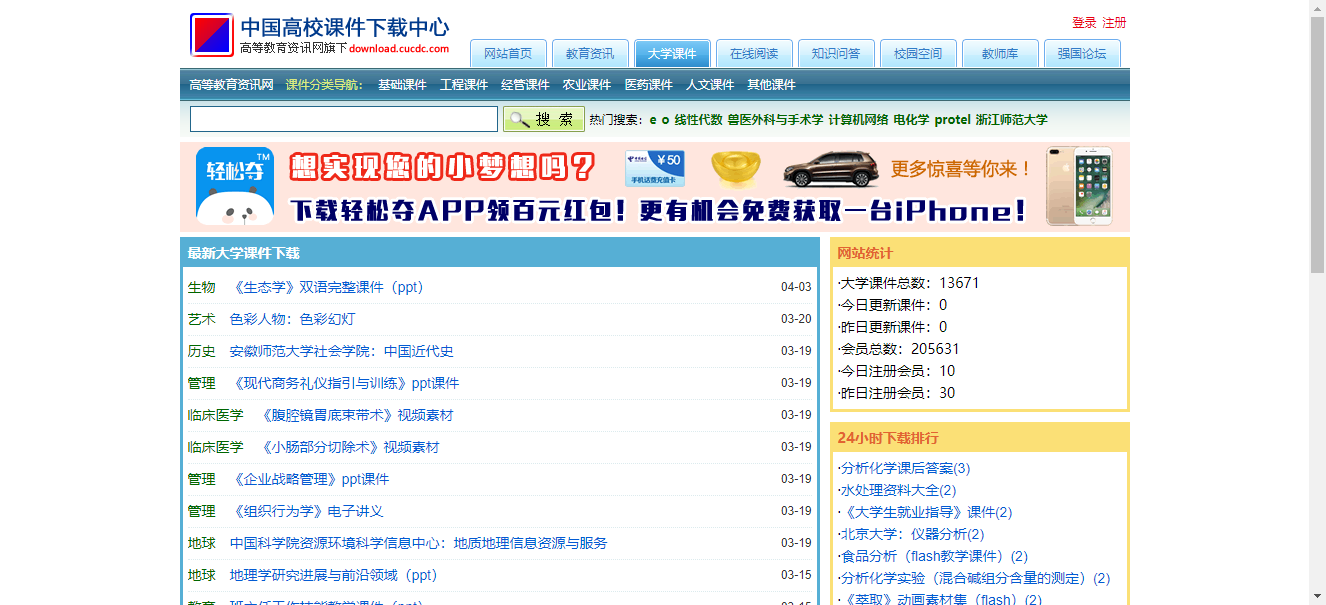Select the 大学课件 tab
This screenshot has height=605, width=1326.
point(672,54)
